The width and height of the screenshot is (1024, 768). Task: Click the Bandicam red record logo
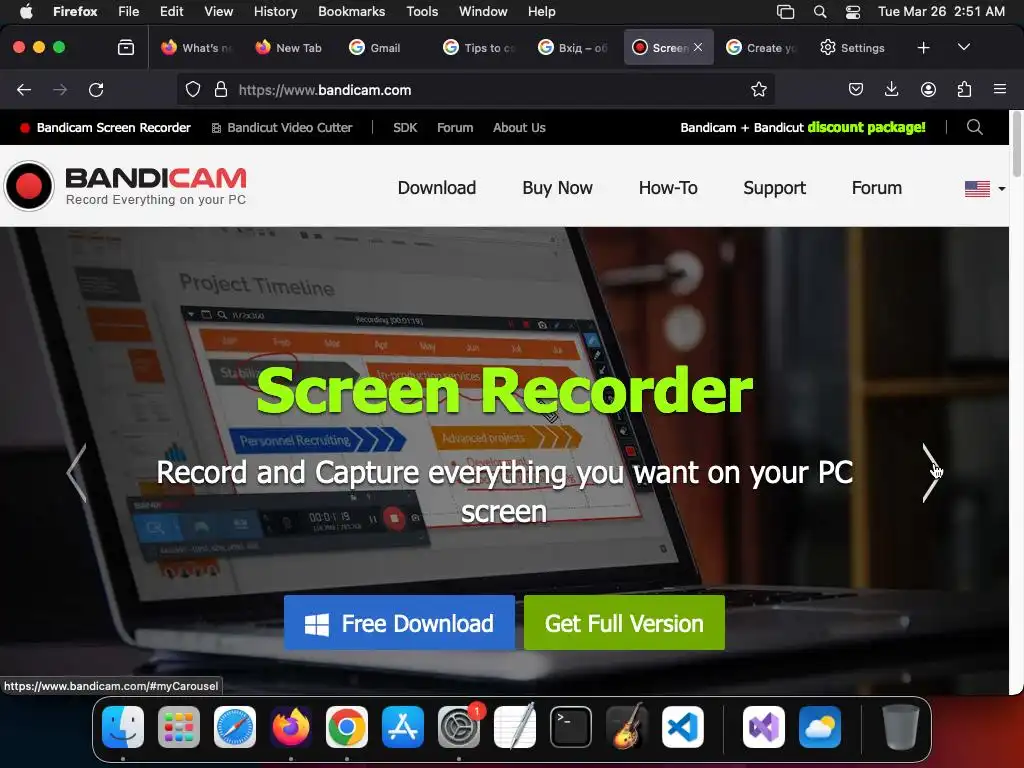pyautogui.click(x=29, y=186)
